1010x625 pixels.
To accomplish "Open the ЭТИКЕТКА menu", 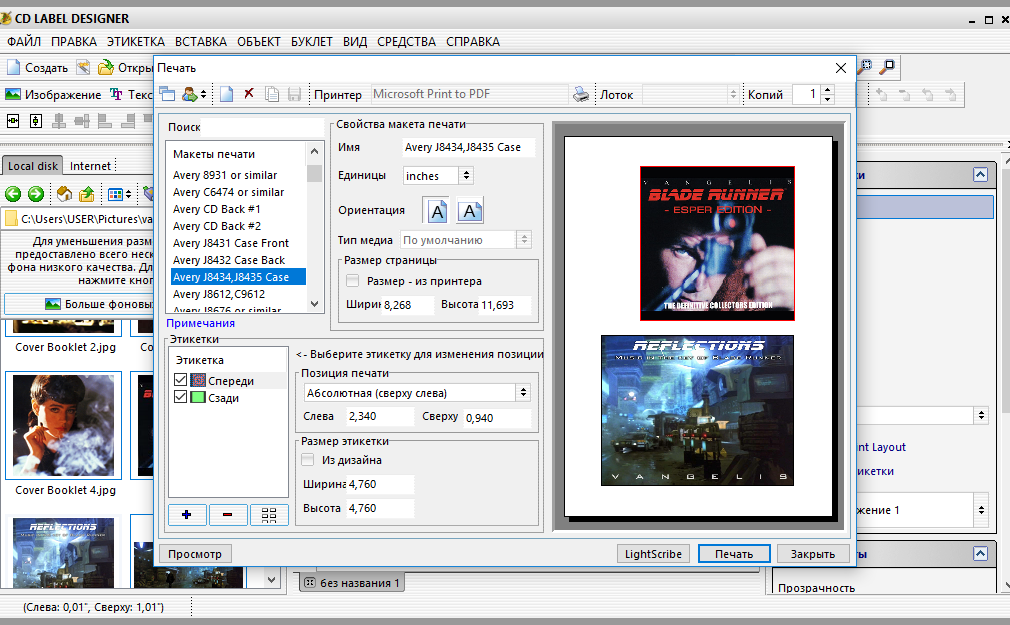I will [136, 41].
